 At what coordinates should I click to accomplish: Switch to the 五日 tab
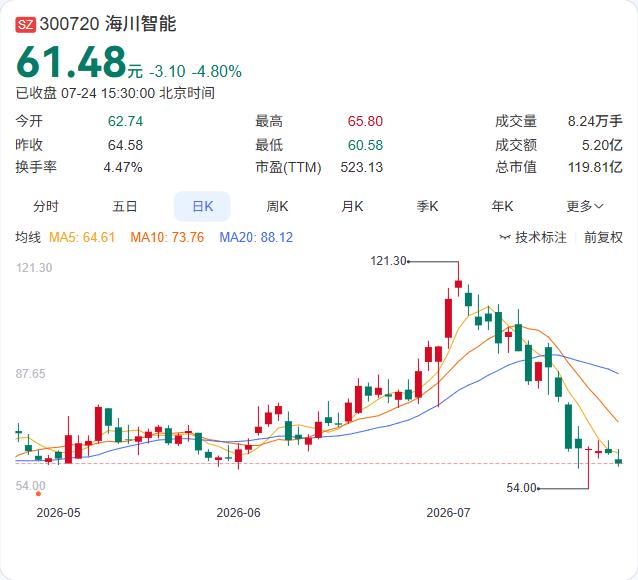click(125, 206)
